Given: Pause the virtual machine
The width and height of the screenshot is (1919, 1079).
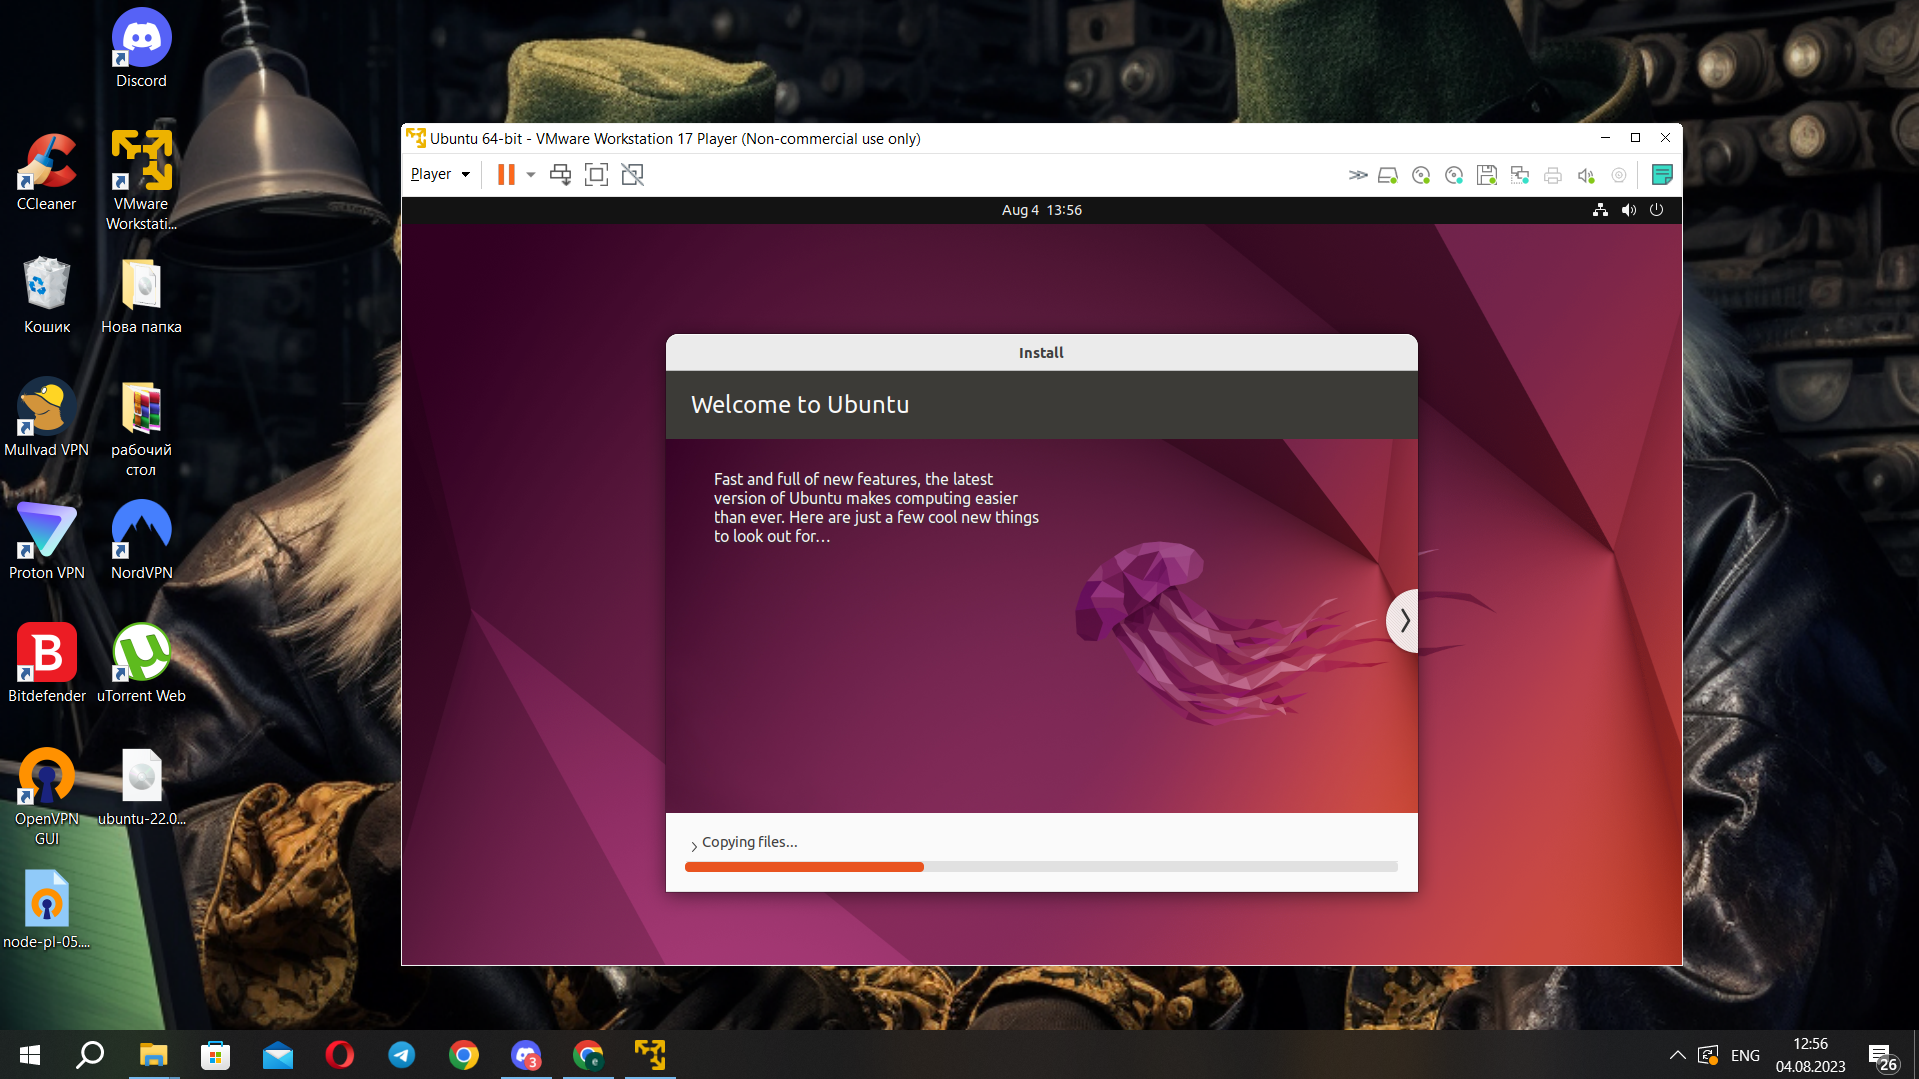Looking at the screenshot, I should (x=506, y=175).
